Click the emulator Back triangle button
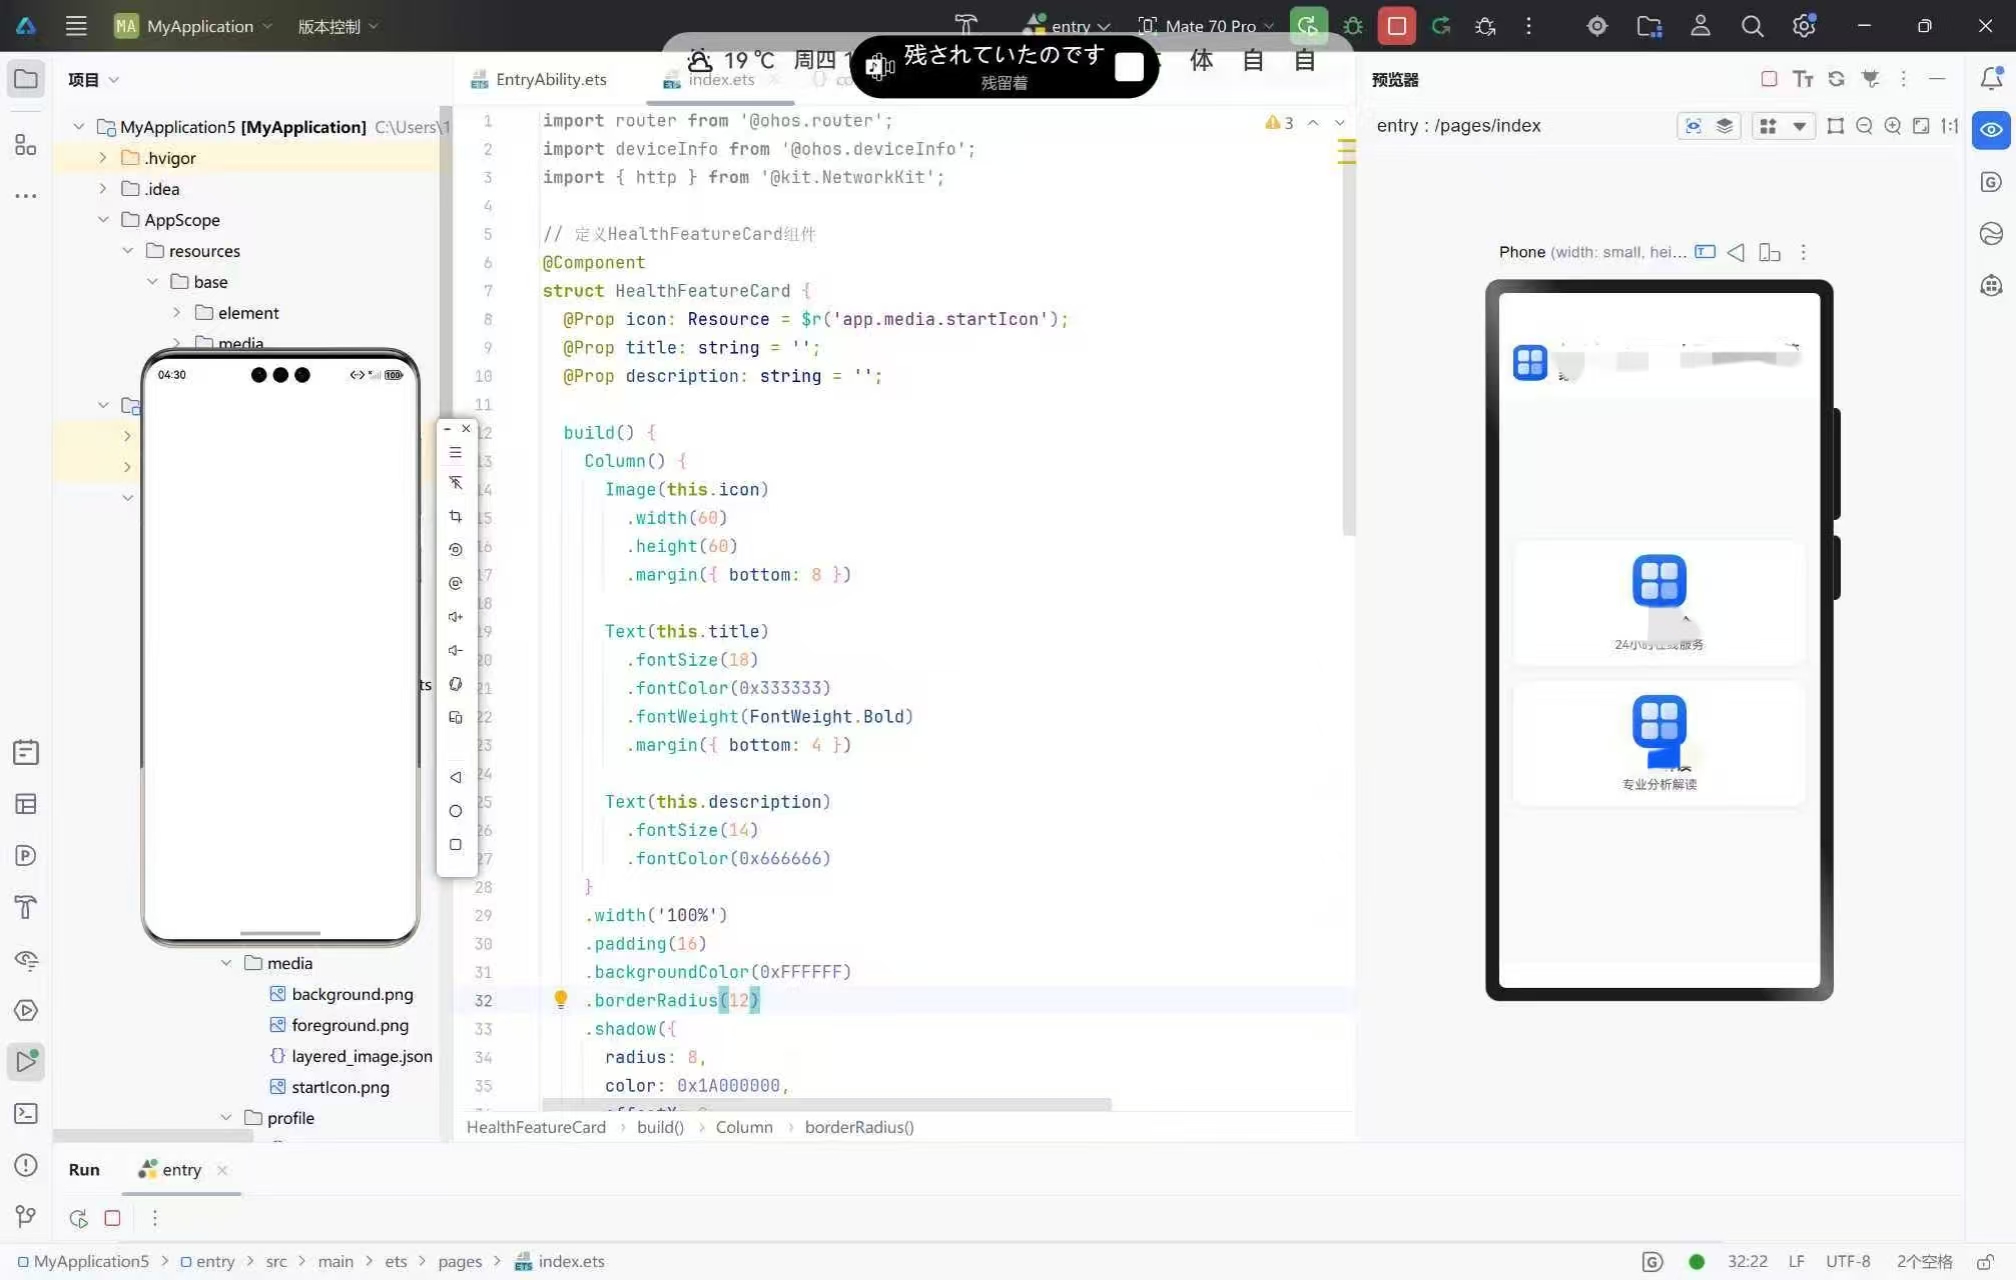The width and height of the screenshot is (2016, 1280). tap(456, 777)
